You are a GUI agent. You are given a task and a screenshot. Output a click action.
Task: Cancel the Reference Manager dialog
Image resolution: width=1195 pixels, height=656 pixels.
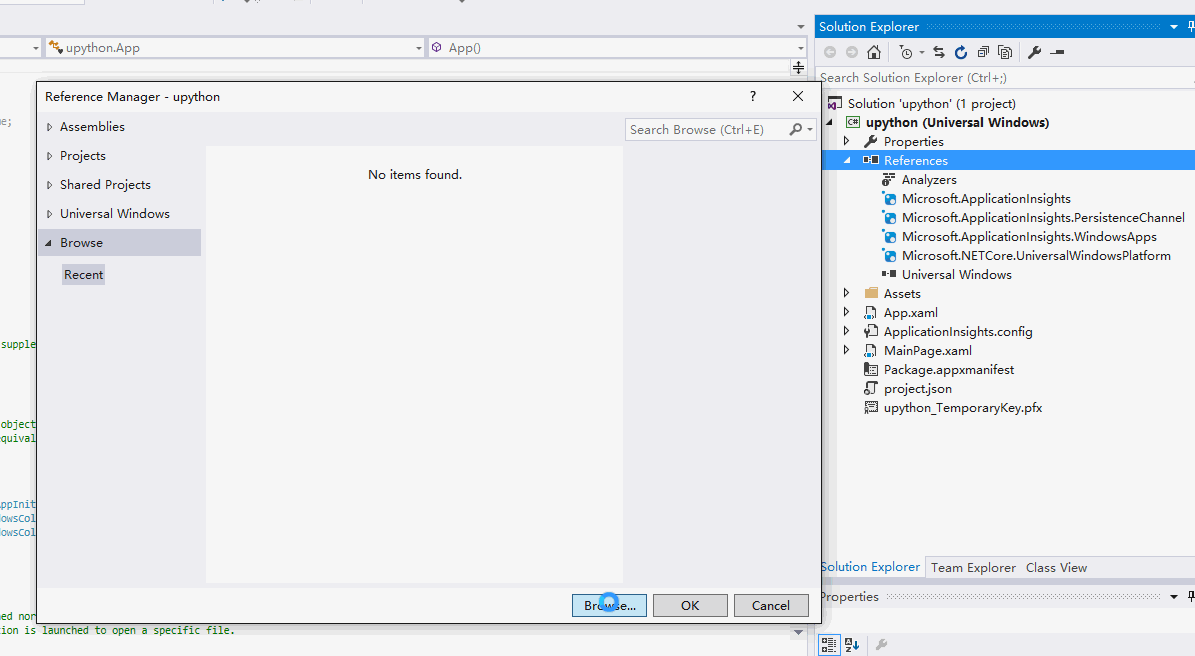pos(771,606)
